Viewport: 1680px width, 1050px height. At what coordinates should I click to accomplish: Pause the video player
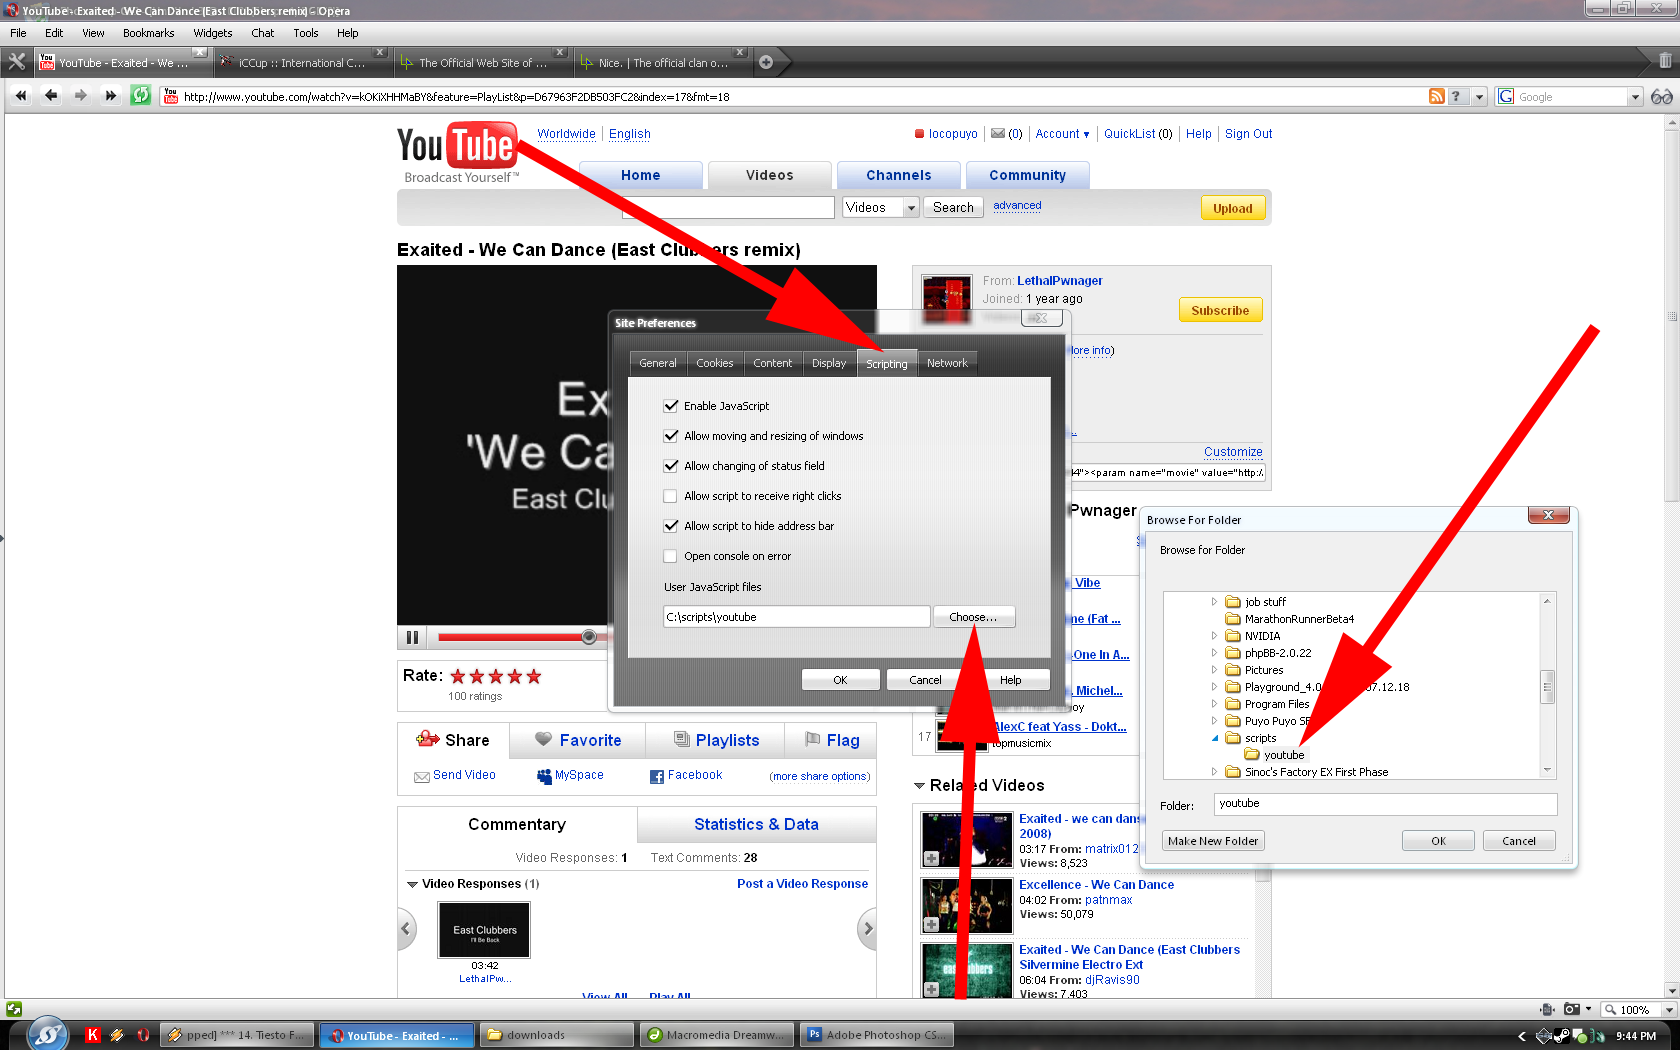pos(412,637)
